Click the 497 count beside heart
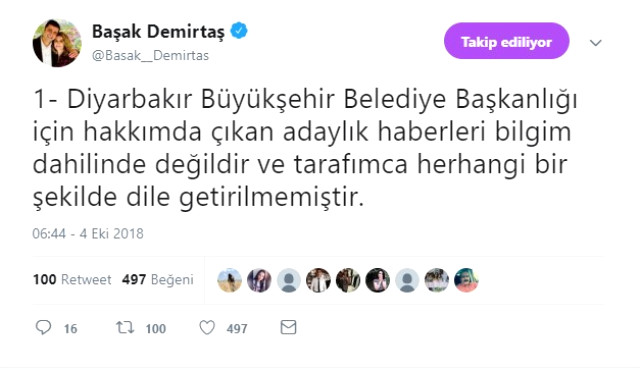Screen dimensions: 640x370 tap(237, 329)
